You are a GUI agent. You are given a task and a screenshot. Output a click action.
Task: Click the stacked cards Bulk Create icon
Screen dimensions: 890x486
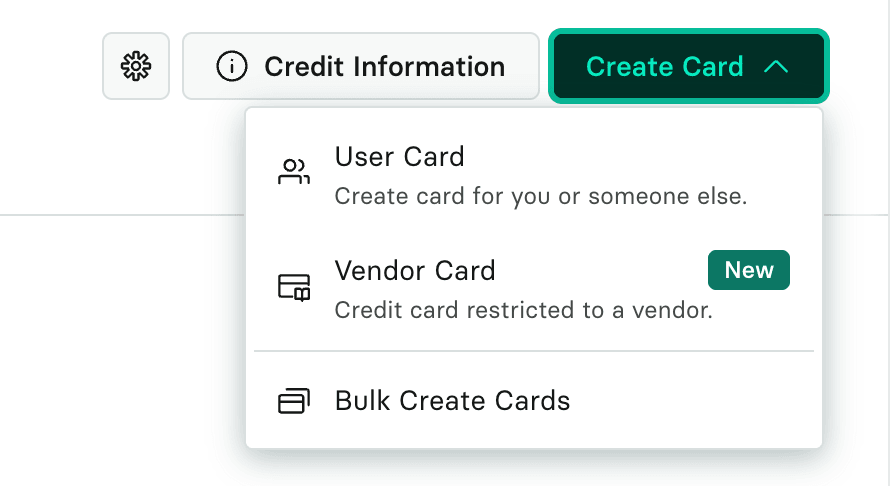pyautogui.click(x=294, y=402)
